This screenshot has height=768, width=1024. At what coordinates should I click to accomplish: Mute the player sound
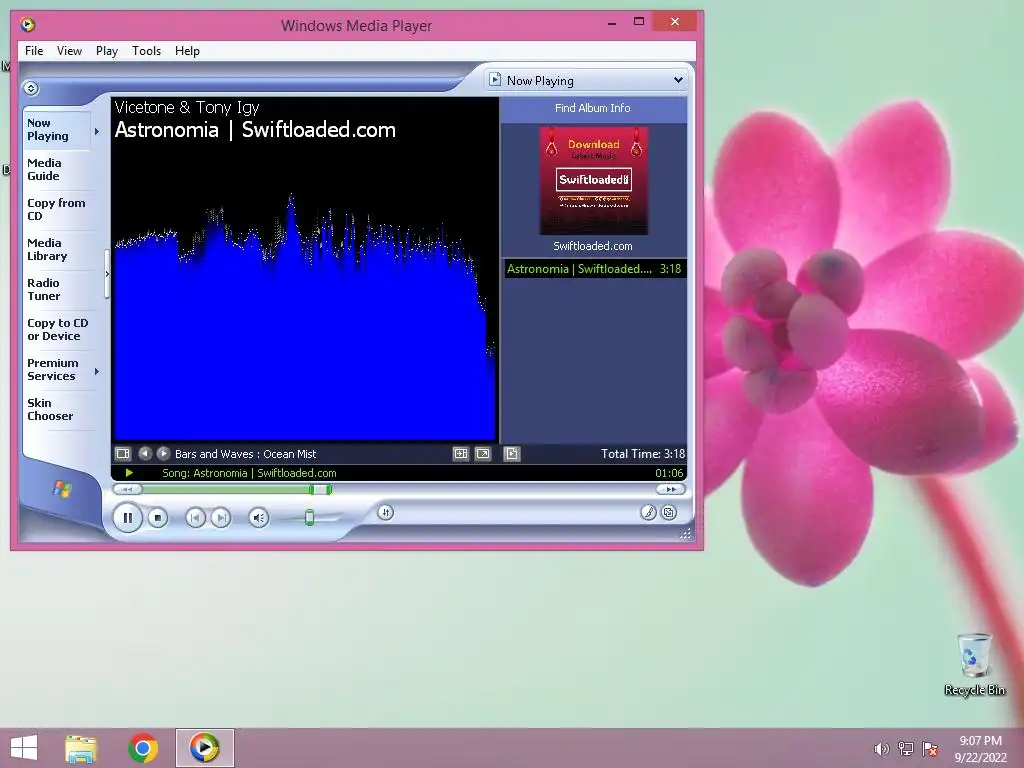259,518
